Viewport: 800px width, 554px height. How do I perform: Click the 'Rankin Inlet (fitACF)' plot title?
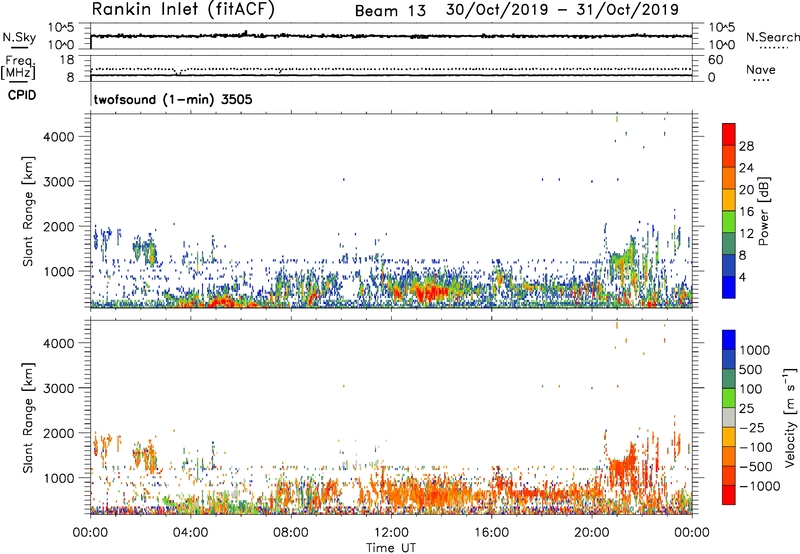[x=183, y=10]
